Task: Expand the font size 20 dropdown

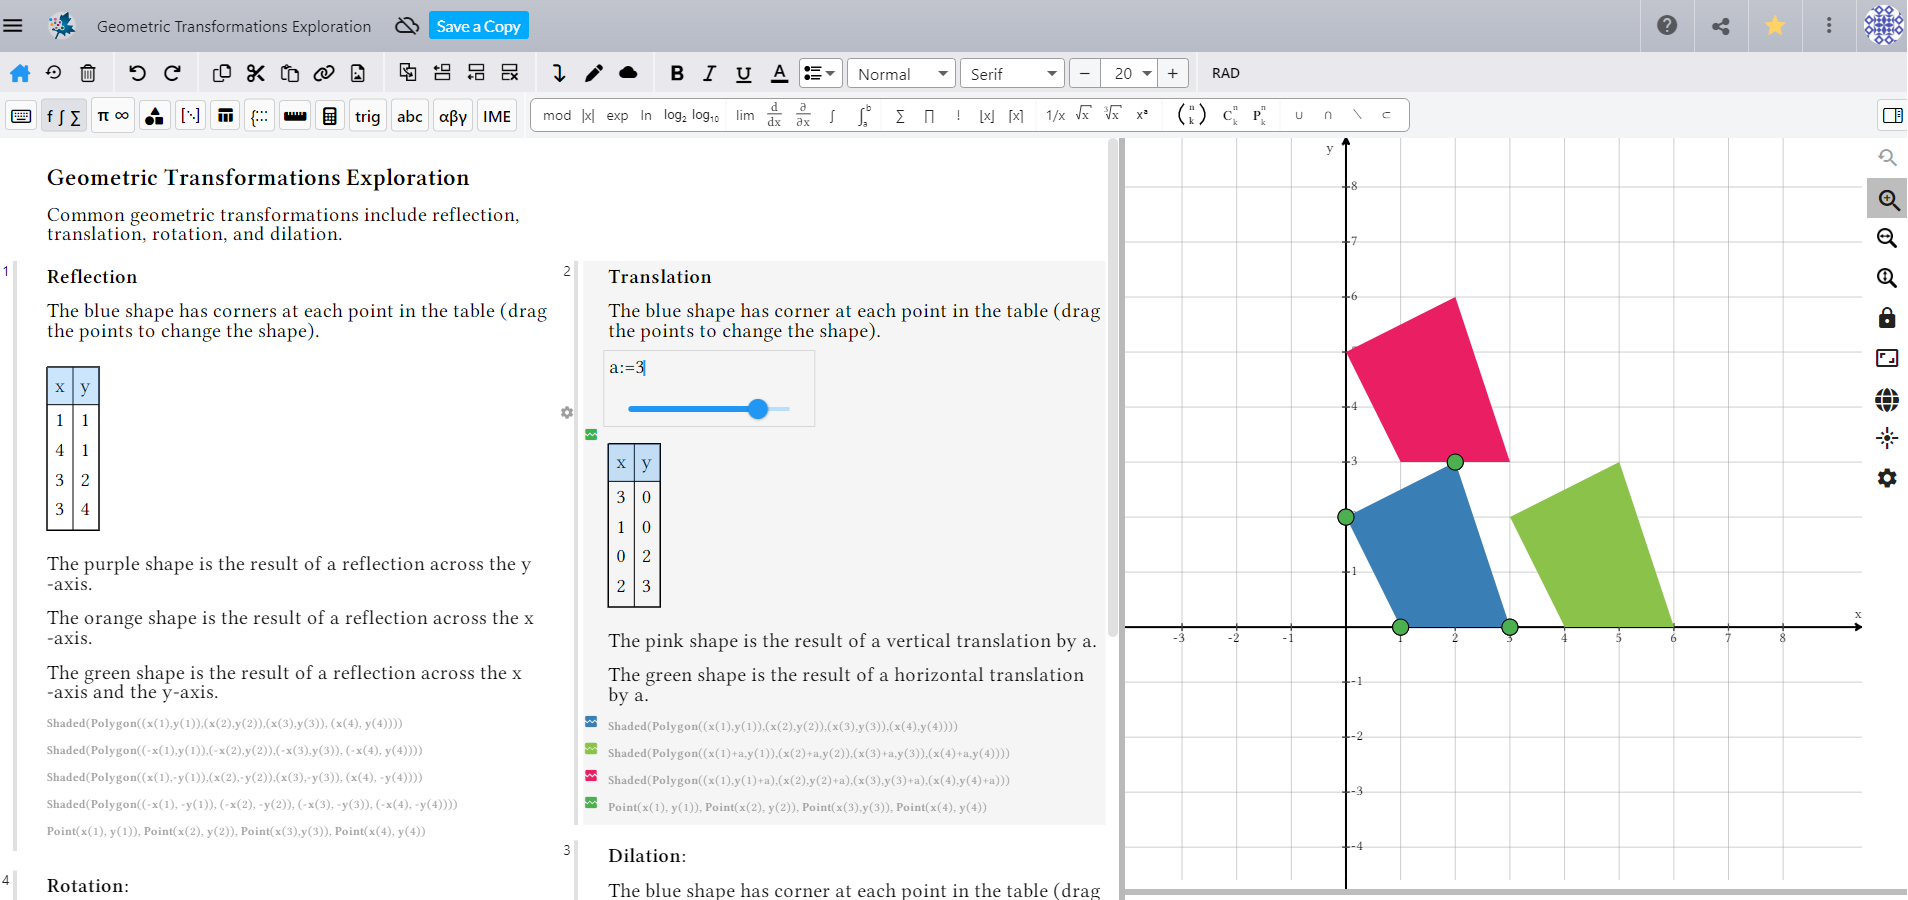Action: coord(1147,74)
